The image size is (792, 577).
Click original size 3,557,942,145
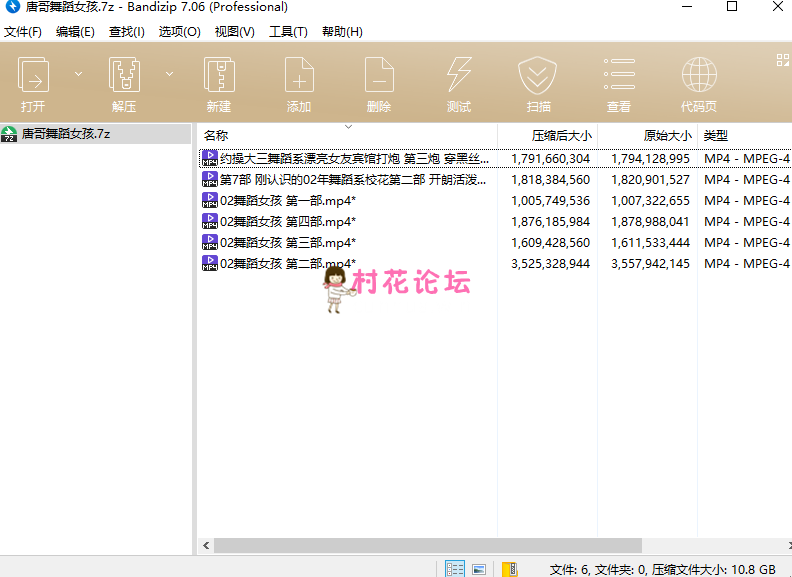(x=651, y=264)
